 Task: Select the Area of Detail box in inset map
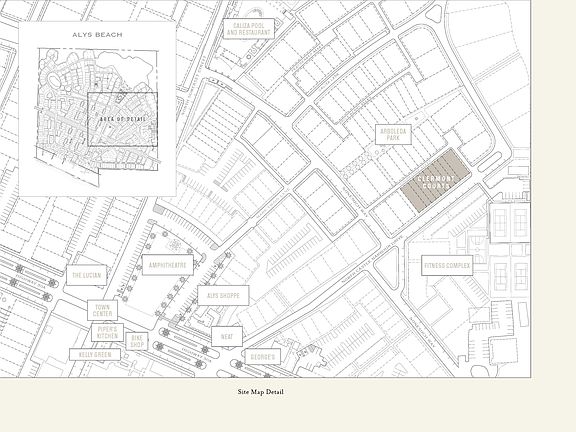click(122, 119)
